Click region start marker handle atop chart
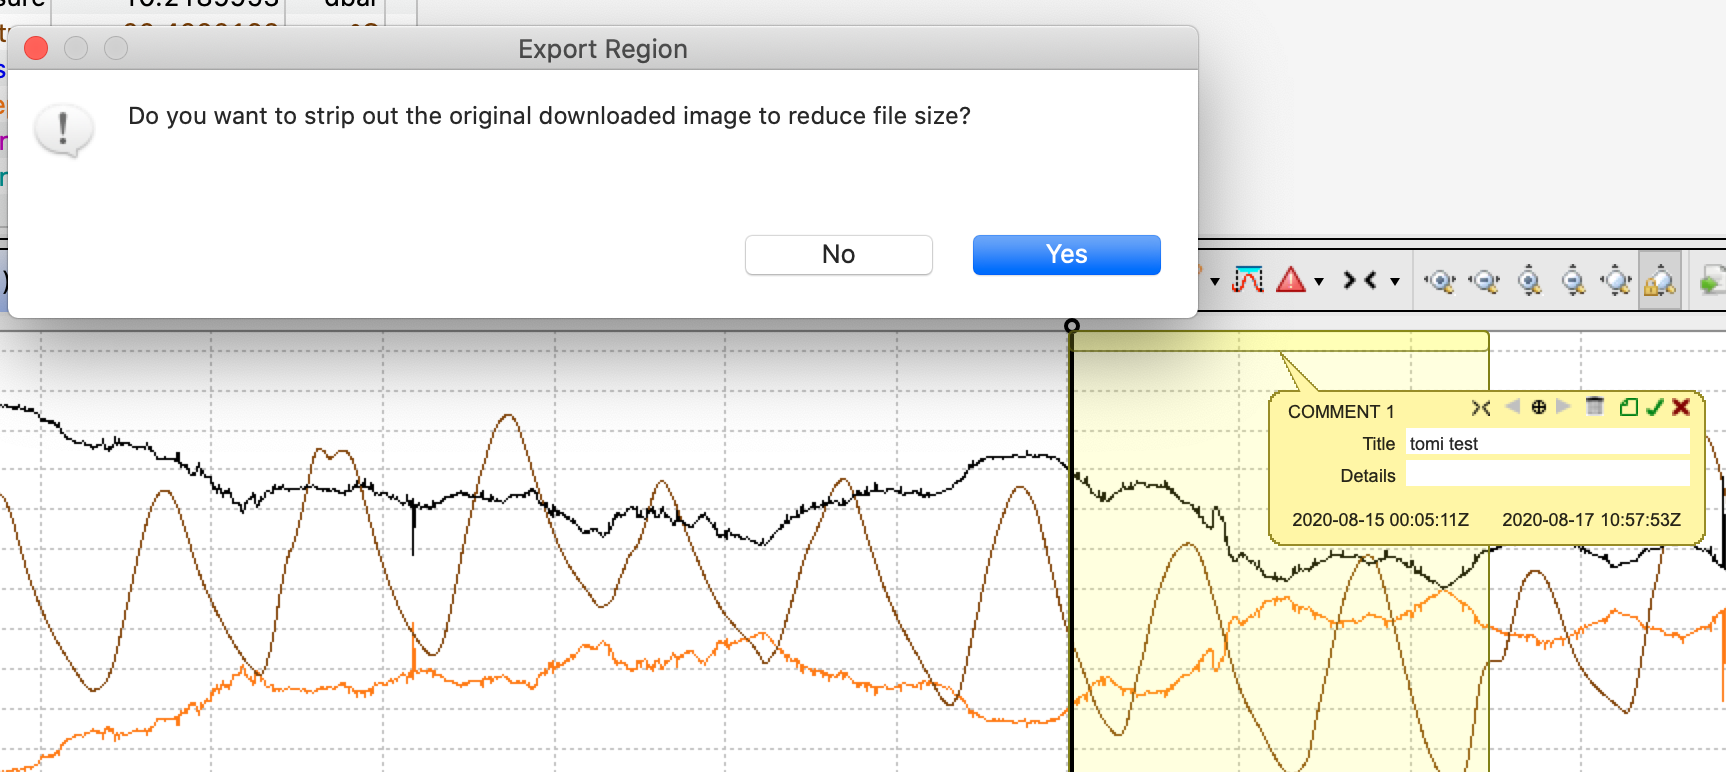The width and height of the screenshot is (1726, 772). pyautogui.click(x=1072, y=326)
